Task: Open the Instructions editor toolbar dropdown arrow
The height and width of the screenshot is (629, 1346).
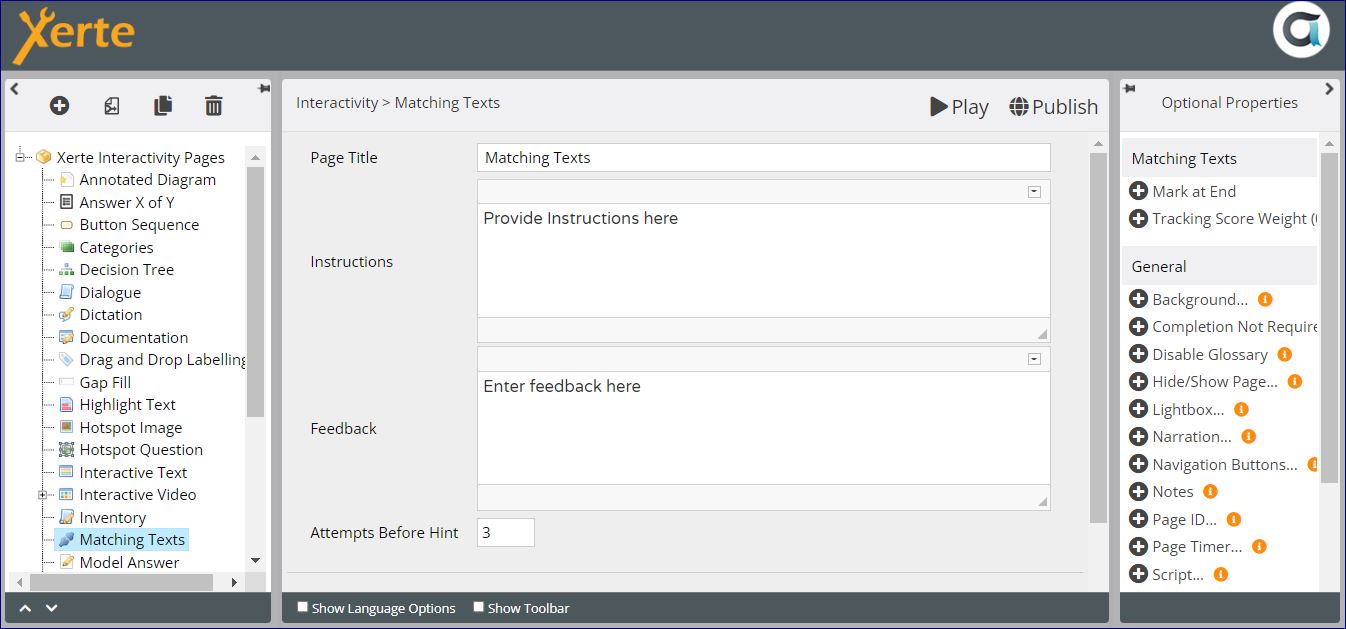Action: tap(1035, 192)
